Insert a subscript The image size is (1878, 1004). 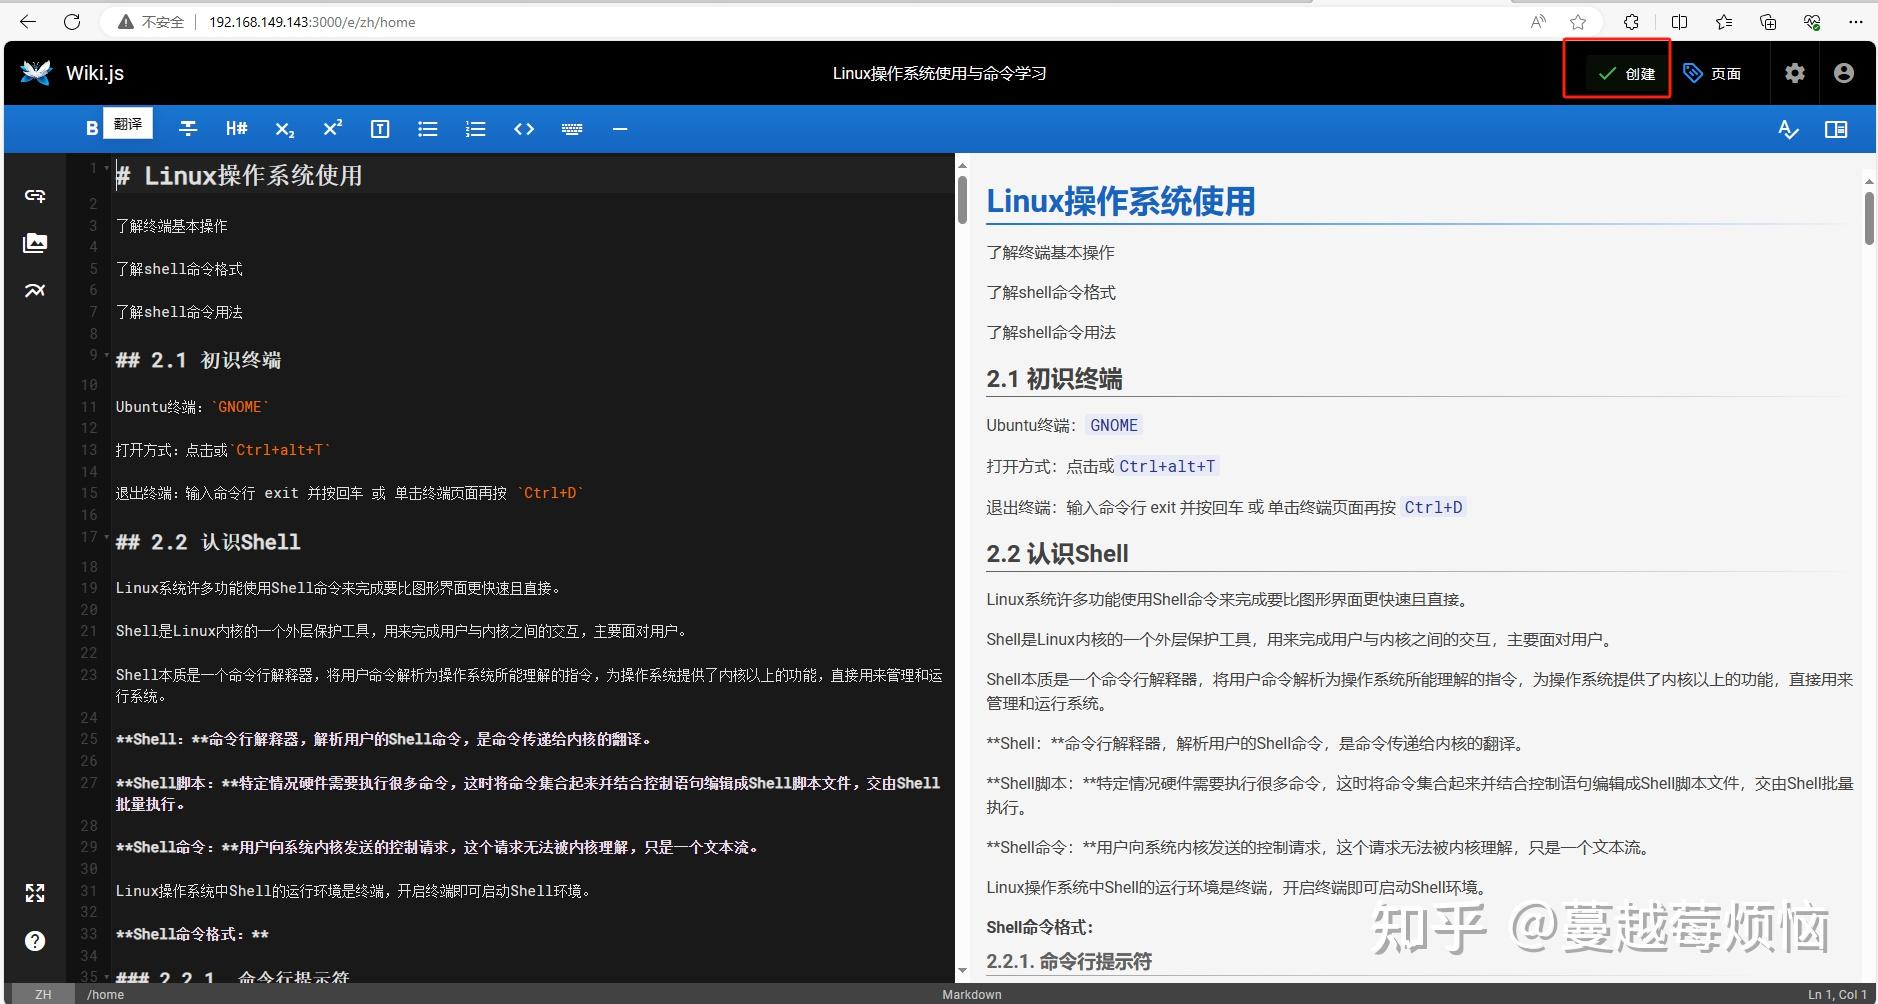(x=284, y=128)
